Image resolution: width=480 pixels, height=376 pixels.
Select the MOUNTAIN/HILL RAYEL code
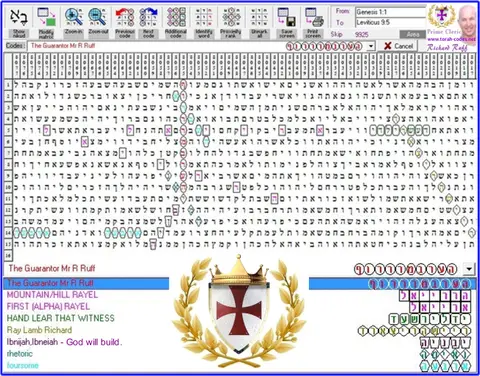[52, 295]
